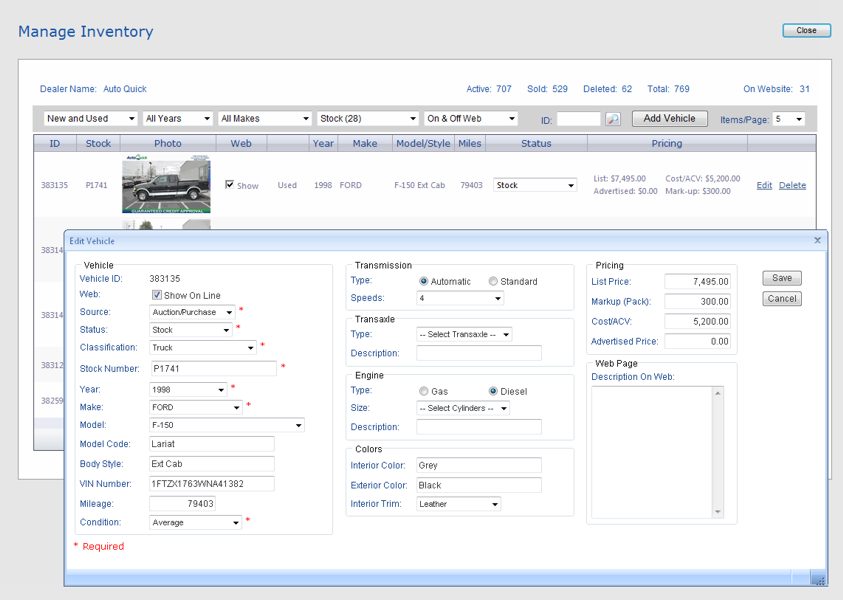This screenshot has height=600, width=843.
Task: Open the All Years filter dropdown
Action: click(x=177, y=118)
